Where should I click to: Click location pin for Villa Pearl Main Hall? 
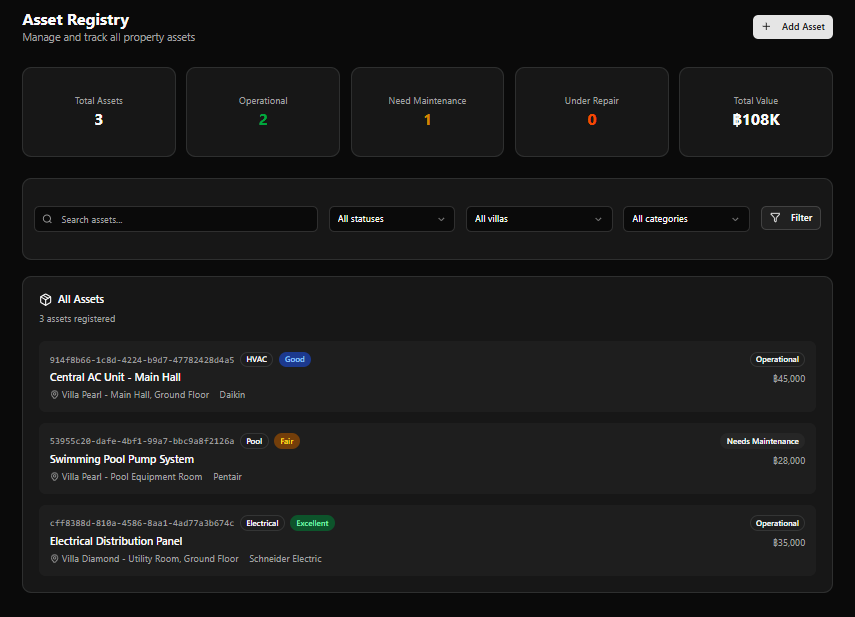coord(55,395)
